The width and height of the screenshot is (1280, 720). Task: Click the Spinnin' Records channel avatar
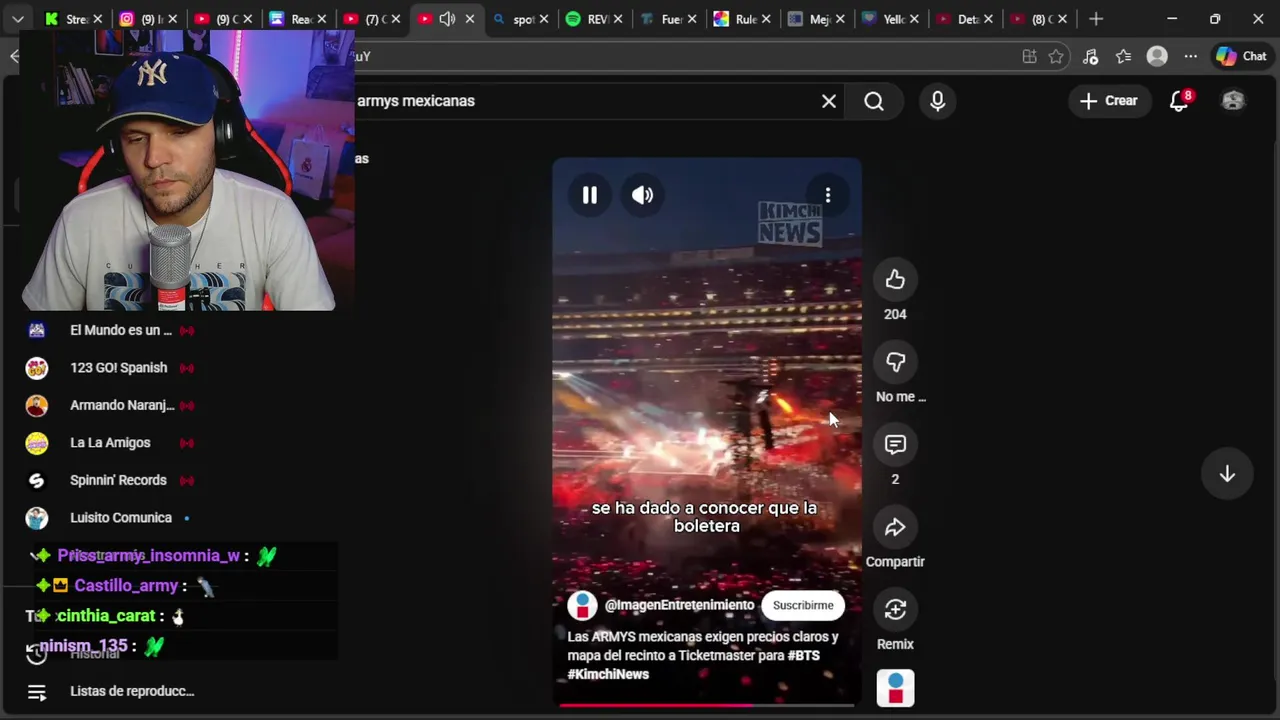[x=37, y=480]
